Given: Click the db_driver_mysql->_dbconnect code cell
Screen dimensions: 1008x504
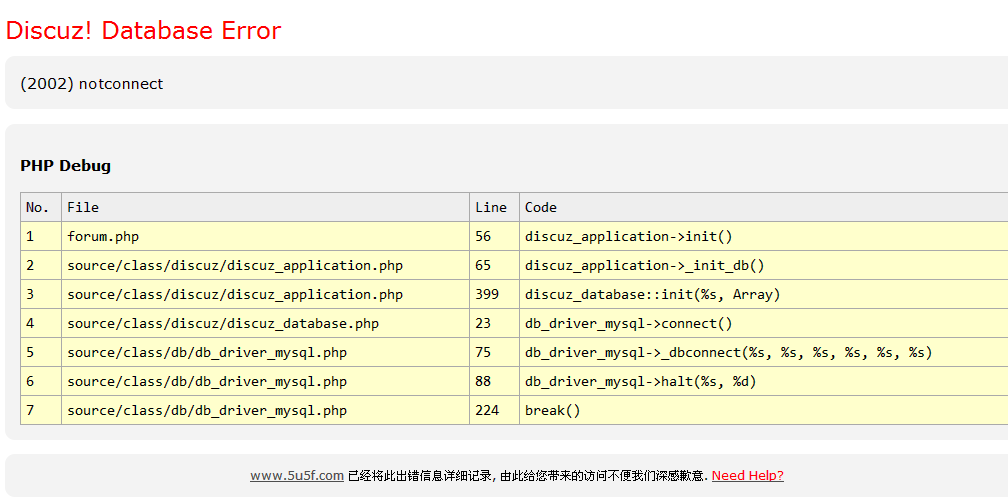Looking at the screenshot, I should (x=728, y=353).
